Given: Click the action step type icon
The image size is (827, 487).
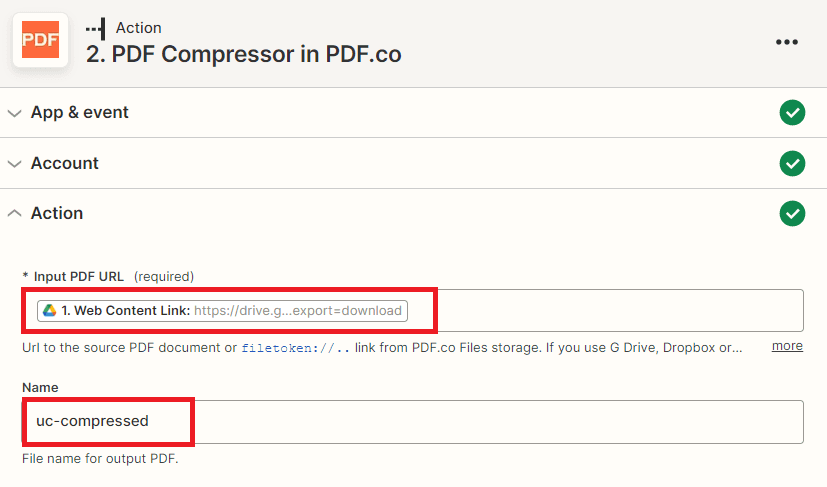Looking at the screenshot, I should [x=97, y=28].
